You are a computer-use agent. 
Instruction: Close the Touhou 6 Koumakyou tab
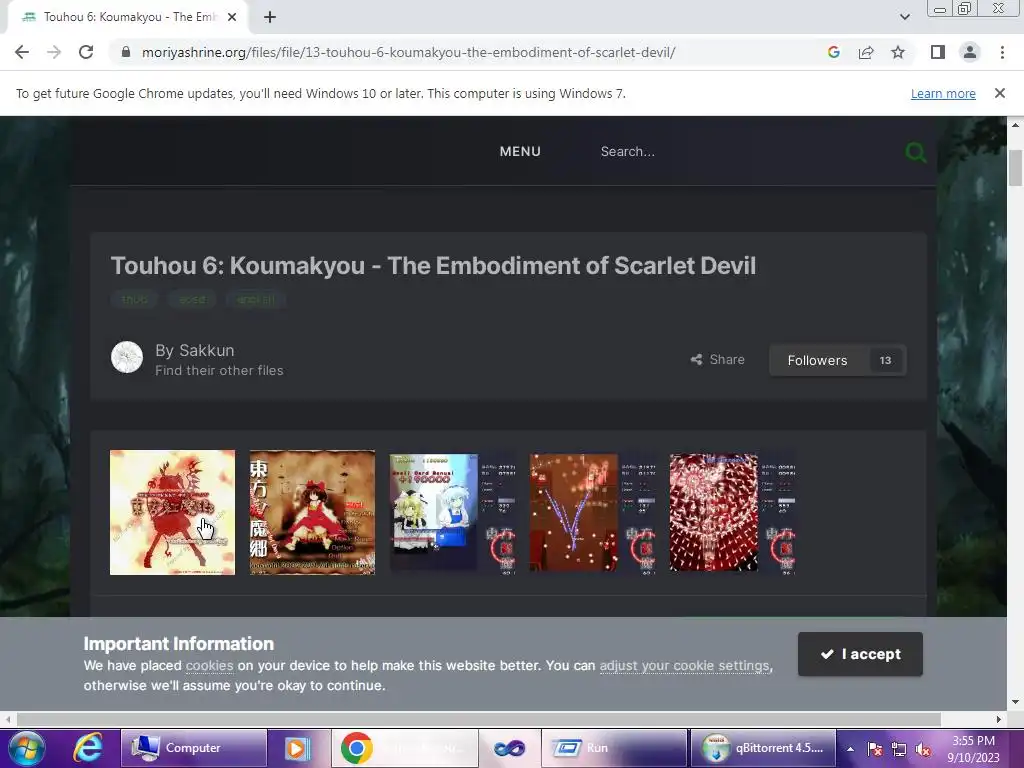232,17
